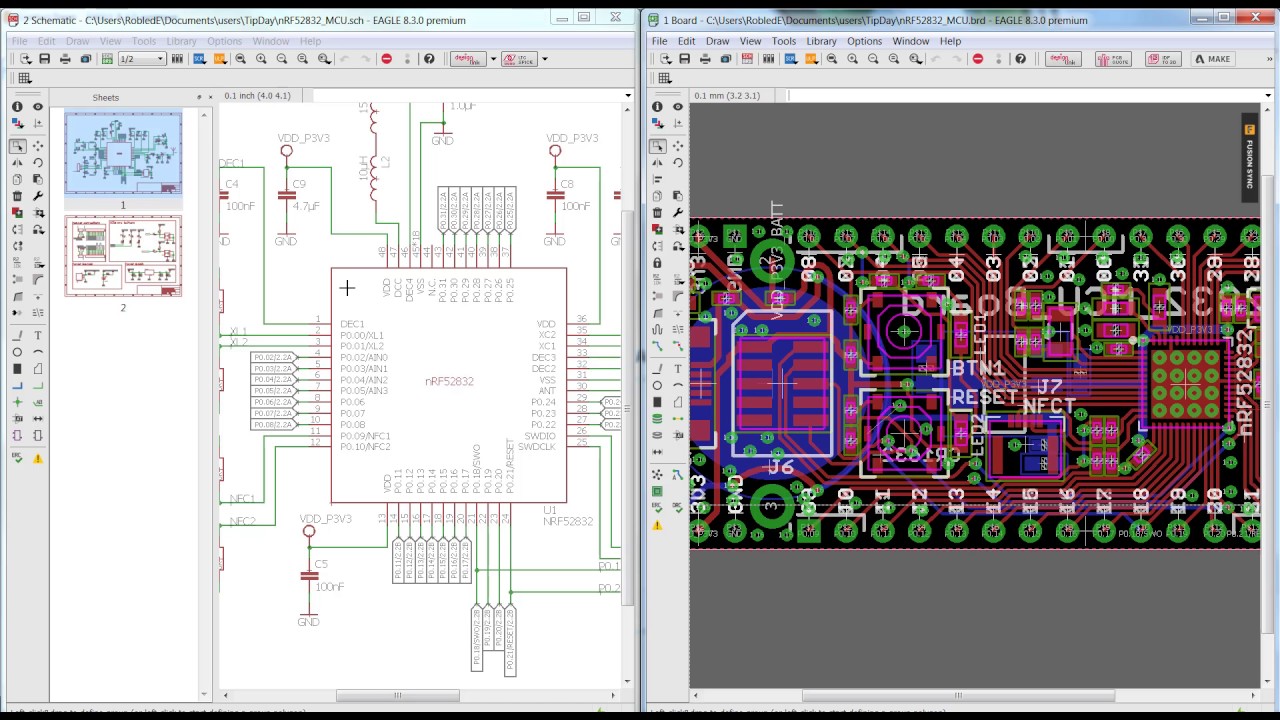Open the File menu in Board window

(x=659, y=41)
